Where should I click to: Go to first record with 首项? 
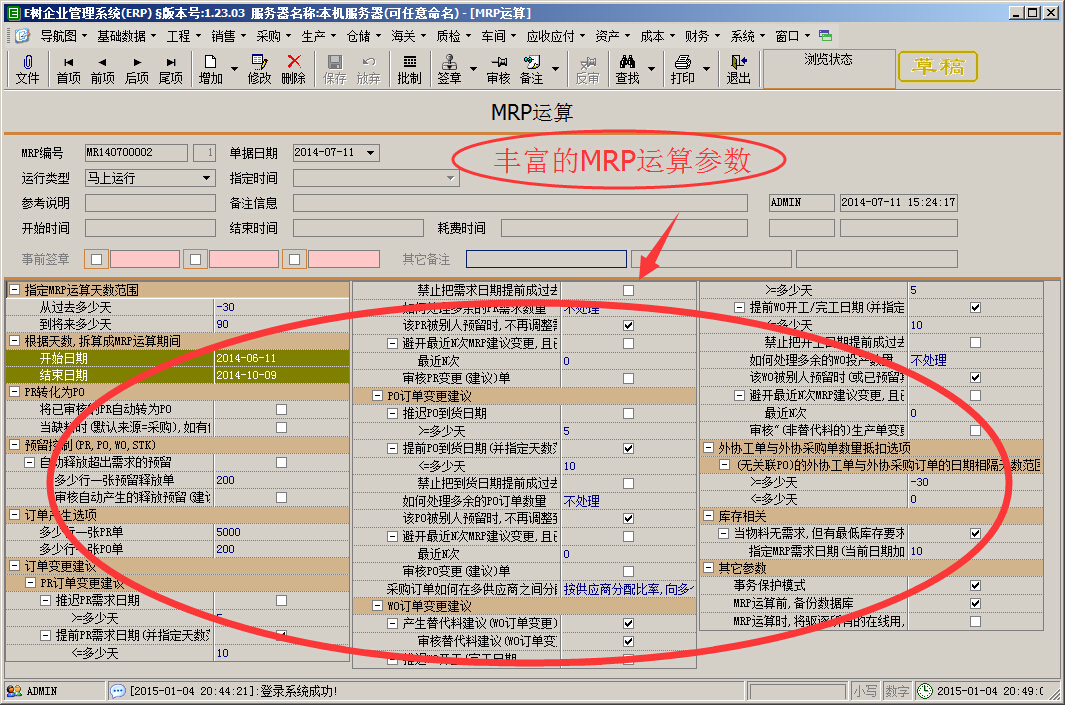(68, 69)
